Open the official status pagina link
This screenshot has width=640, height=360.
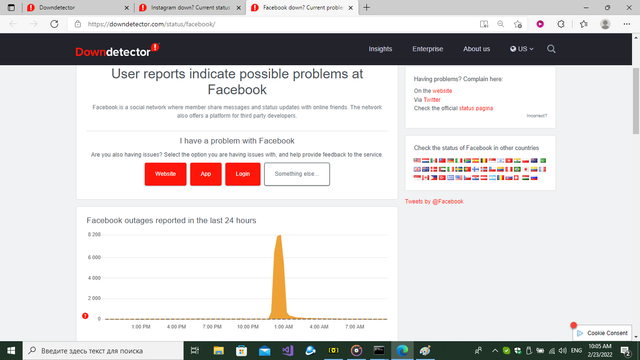(476, 108)
